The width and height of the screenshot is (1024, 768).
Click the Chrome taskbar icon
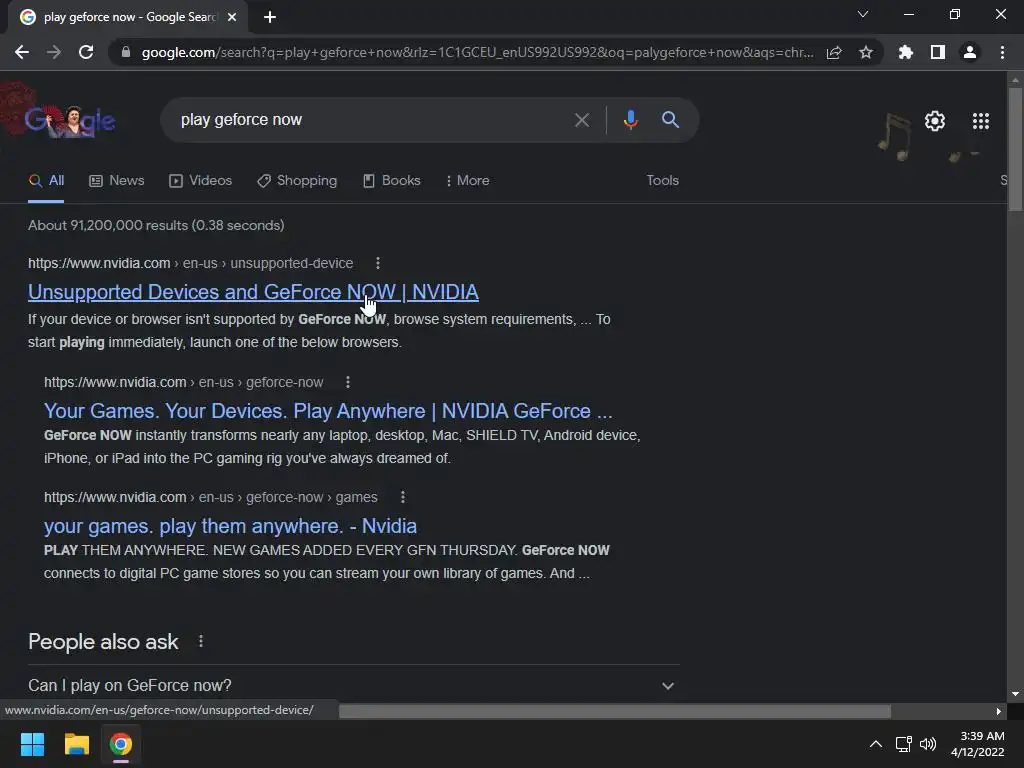(x=120, y=744)
